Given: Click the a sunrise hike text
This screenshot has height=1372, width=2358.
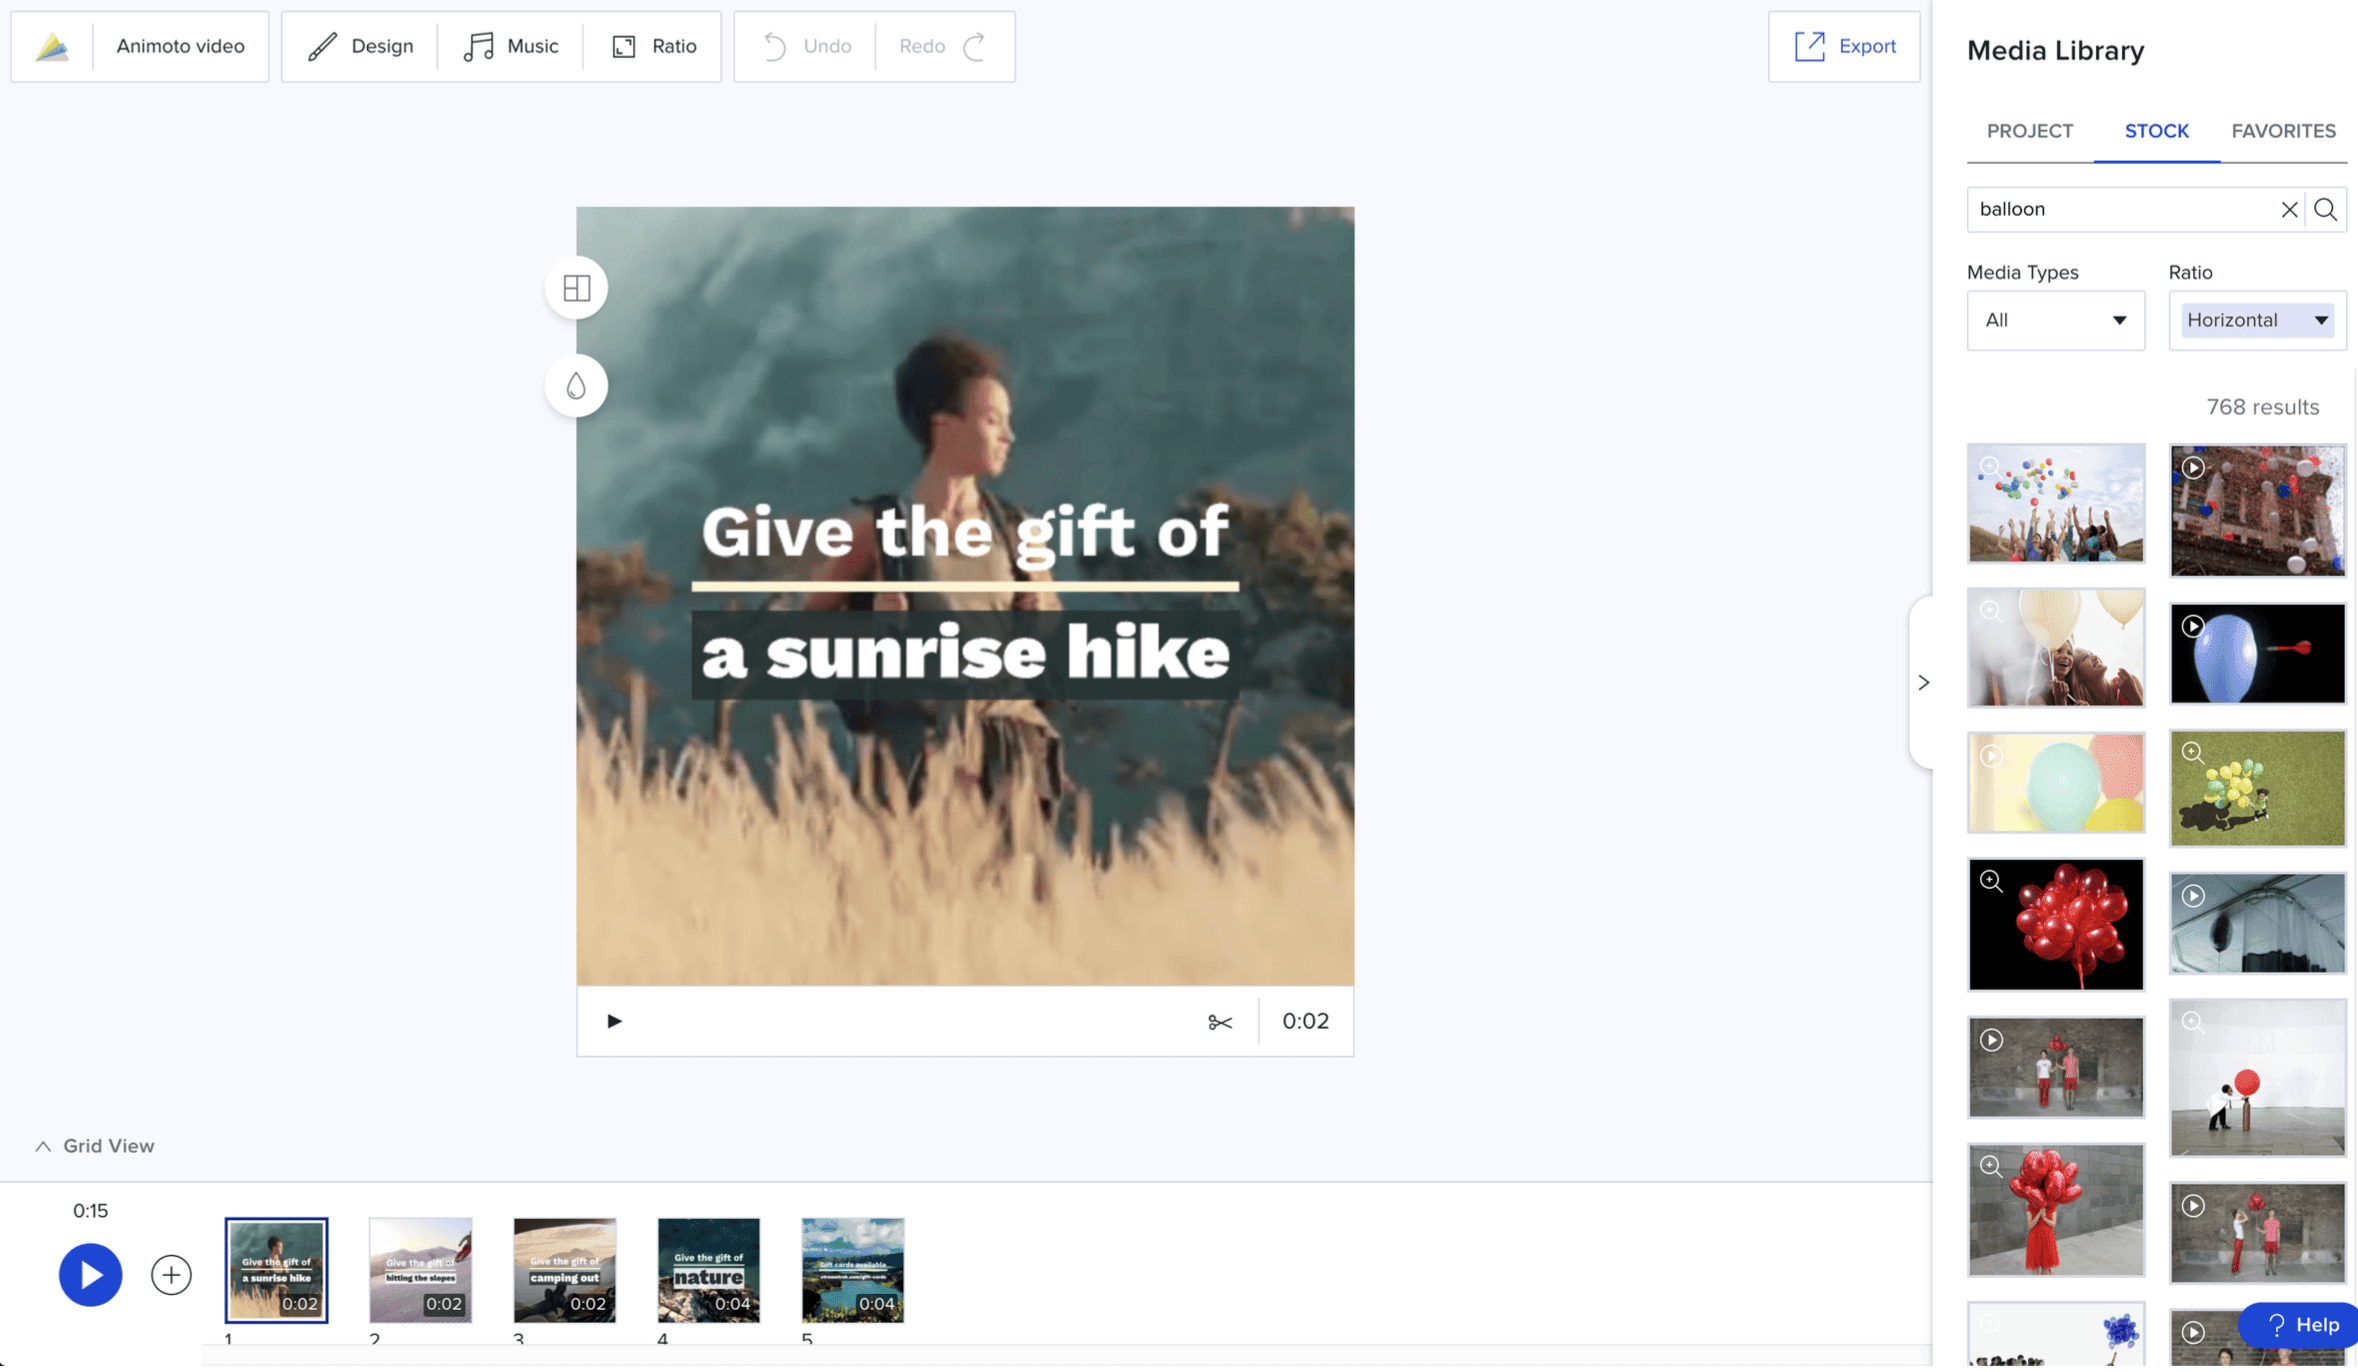Looking at the screenshot, I should coord(964,654).
